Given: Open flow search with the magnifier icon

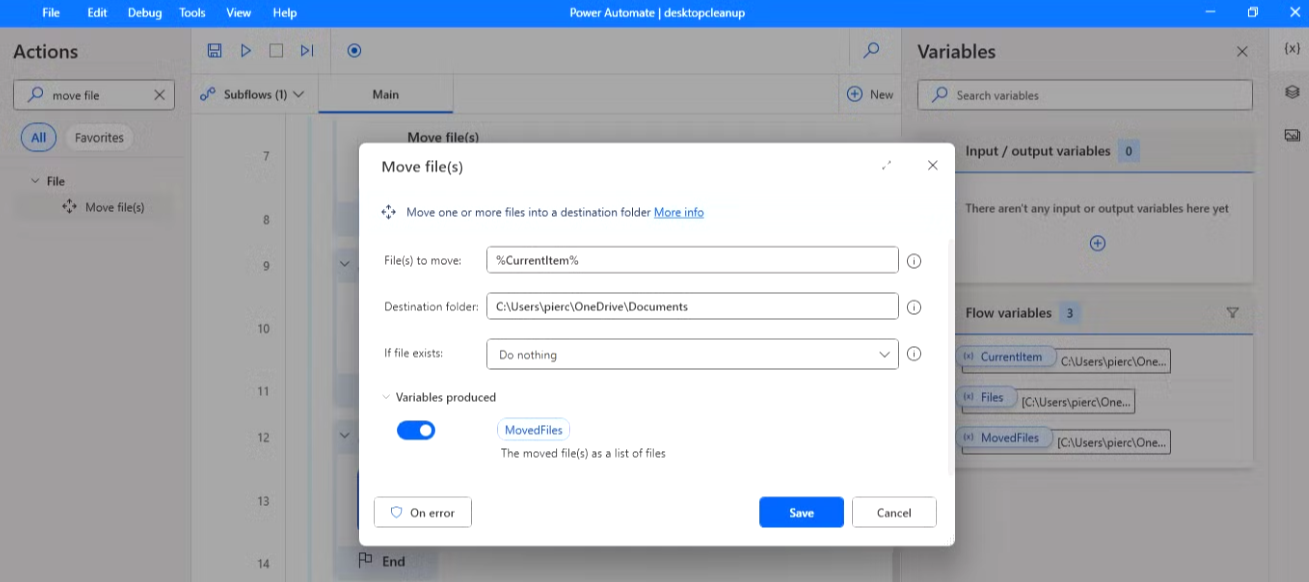Looking at the screenshot, I should 871,50.
